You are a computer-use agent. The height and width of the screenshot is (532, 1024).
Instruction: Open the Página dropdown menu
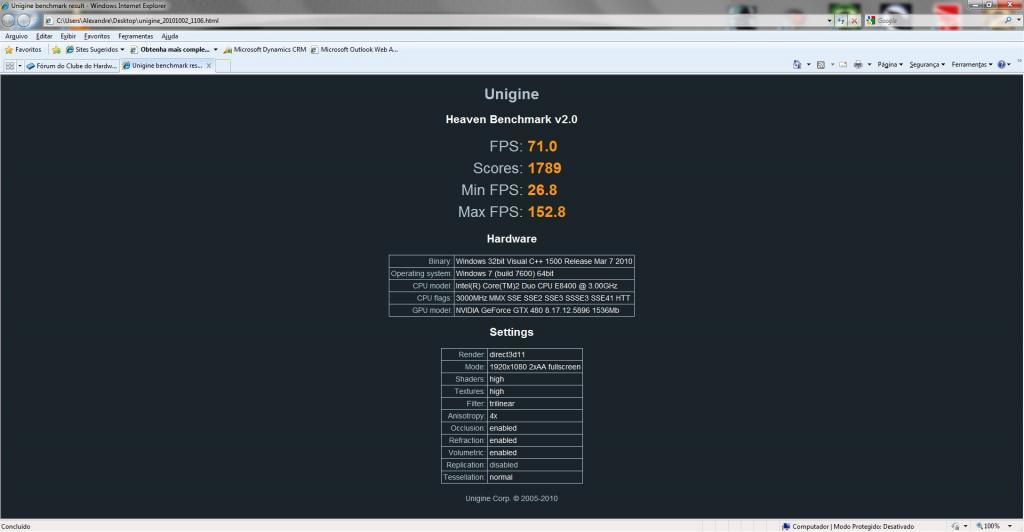tap(889, 65)
